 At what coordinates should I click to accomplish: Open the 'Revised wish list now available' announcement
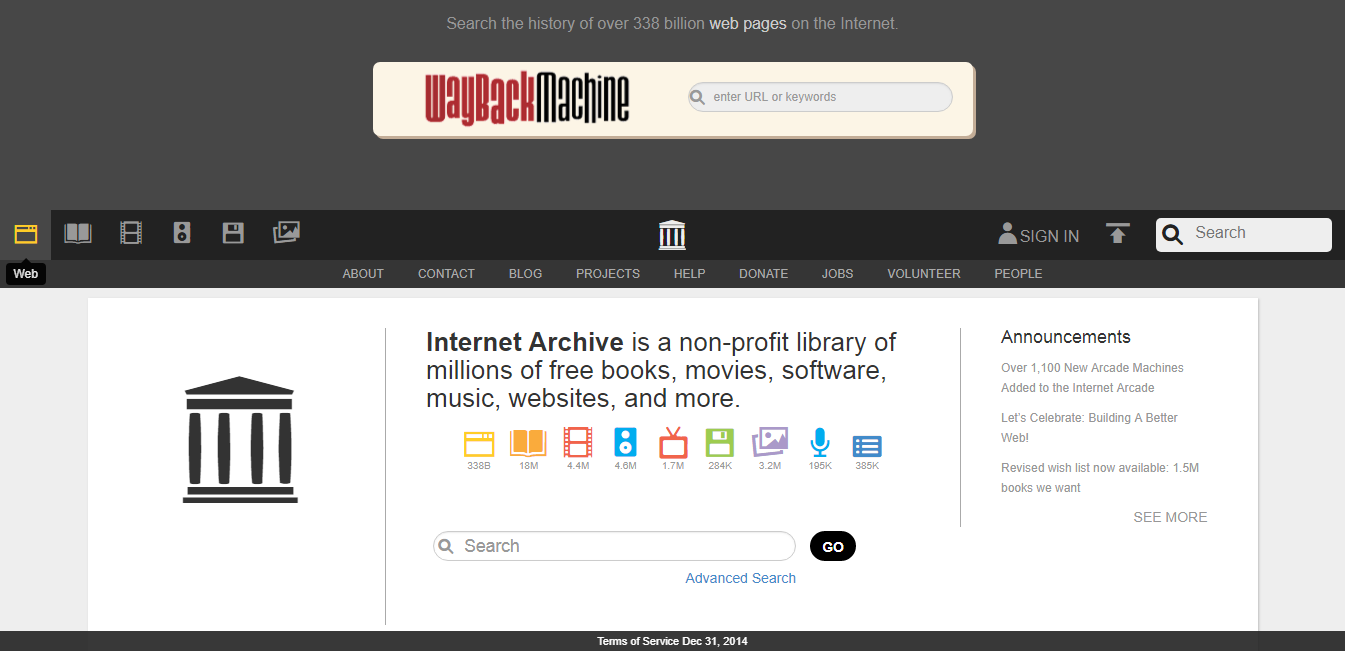click(1100, 478)
